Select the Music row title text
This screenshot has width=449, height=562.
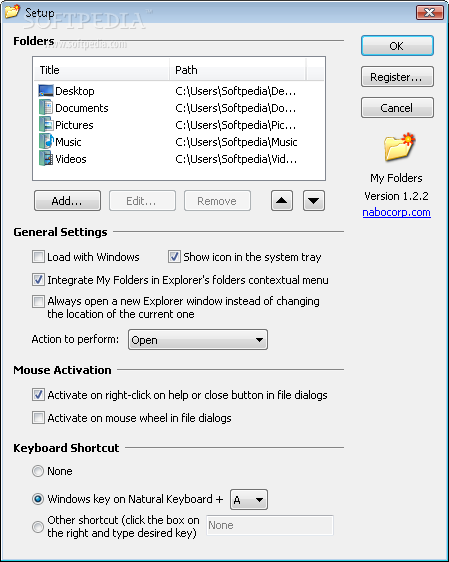coord(68,142)
